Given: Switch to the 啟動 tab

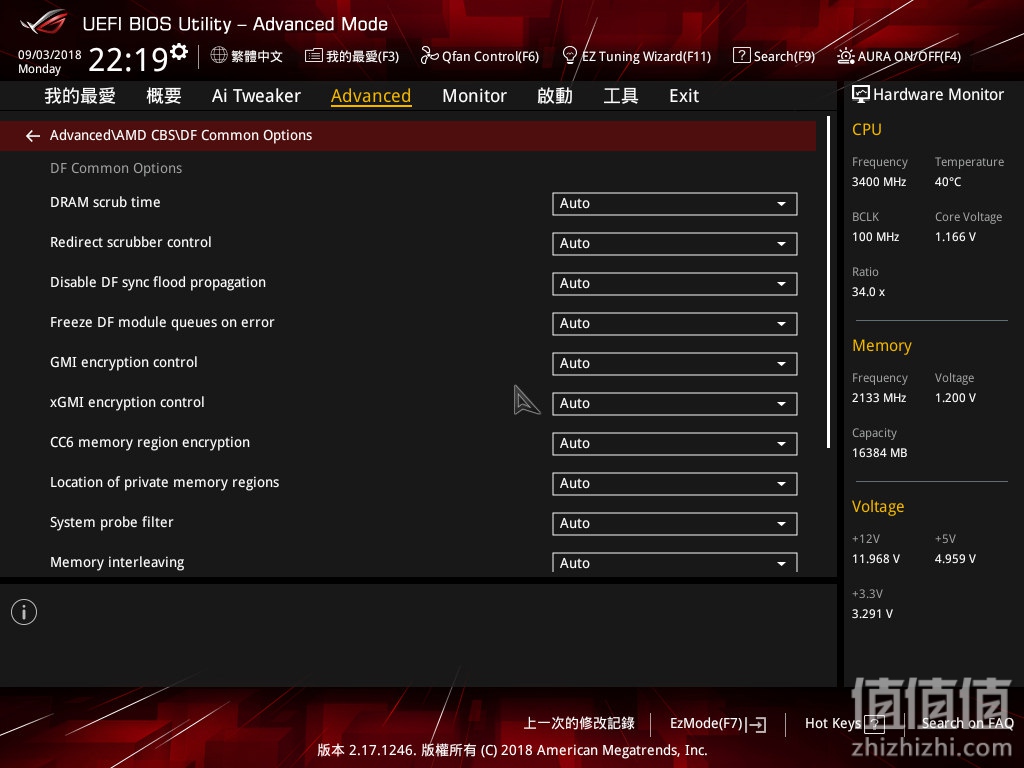Looking at the screenshot, I should tap(554, 96).
